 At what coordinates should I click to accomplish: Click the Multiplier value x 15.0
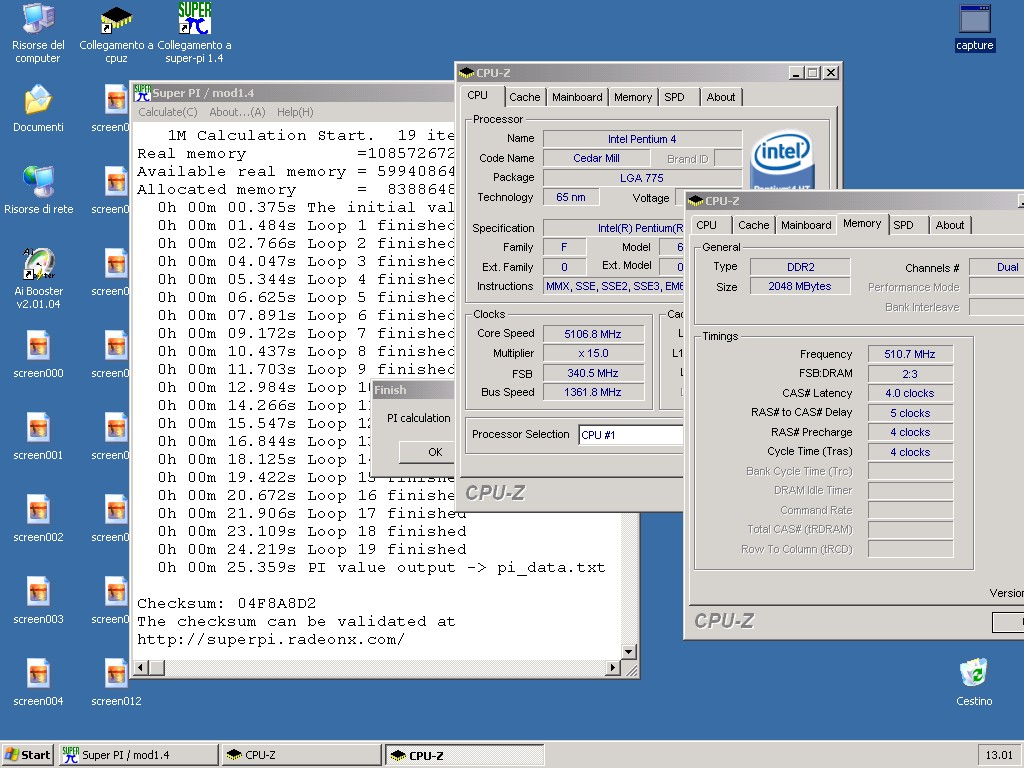pos(593,353)
